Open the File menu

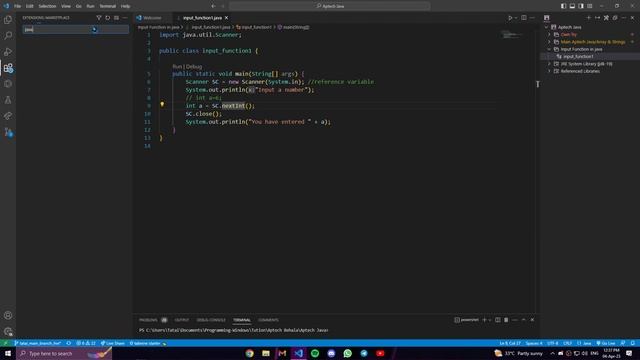pos(17,6)
